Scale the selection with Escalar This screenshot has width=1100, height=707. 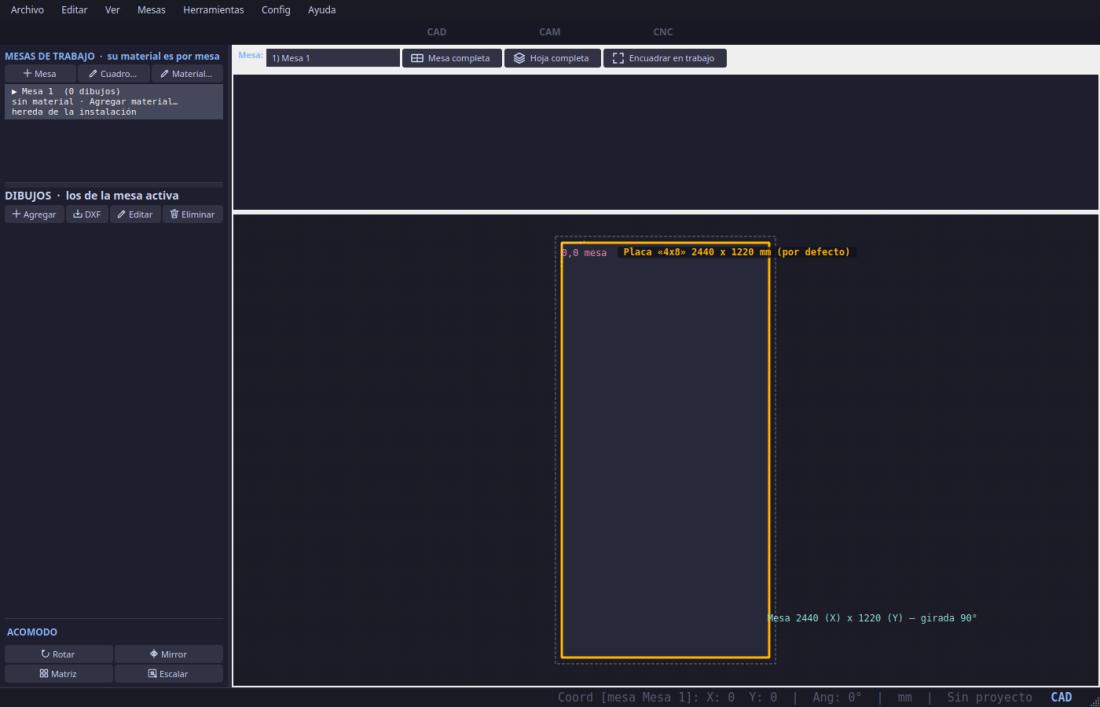point(169,674)
